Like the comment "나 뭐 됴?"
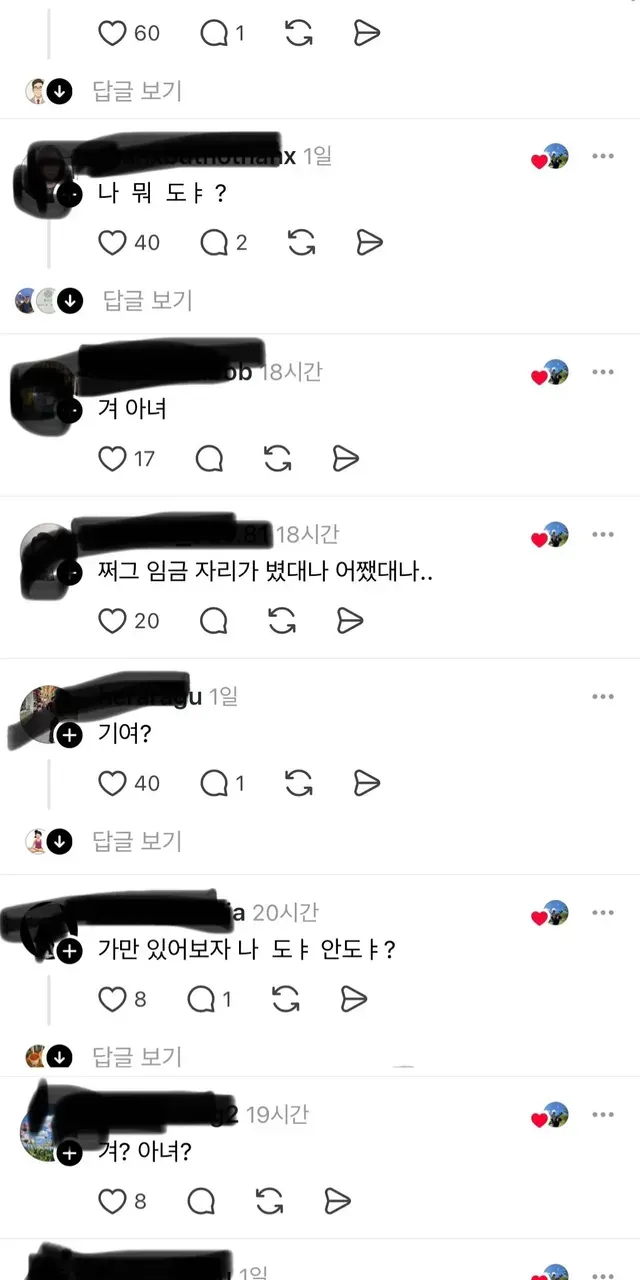Screen dimensions: 640x1280 (112, 242)
